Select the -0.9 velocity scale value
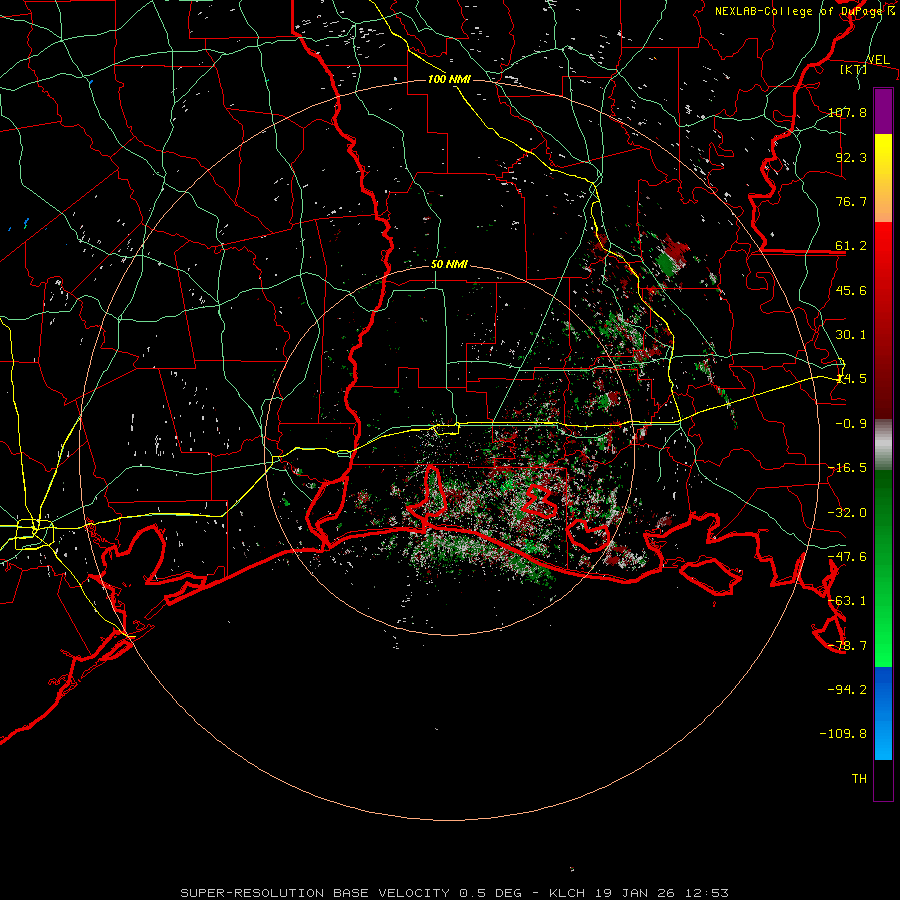The height and width of the screenshot is (900, 900). coord(851,424)
